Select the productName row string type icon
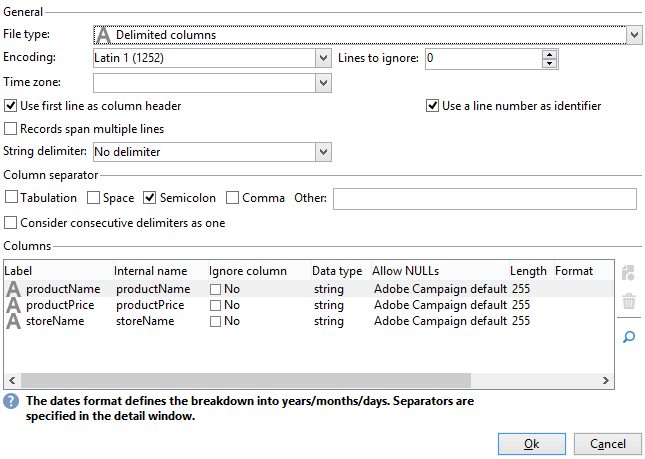The image size is (645, 459). point(13,289)
